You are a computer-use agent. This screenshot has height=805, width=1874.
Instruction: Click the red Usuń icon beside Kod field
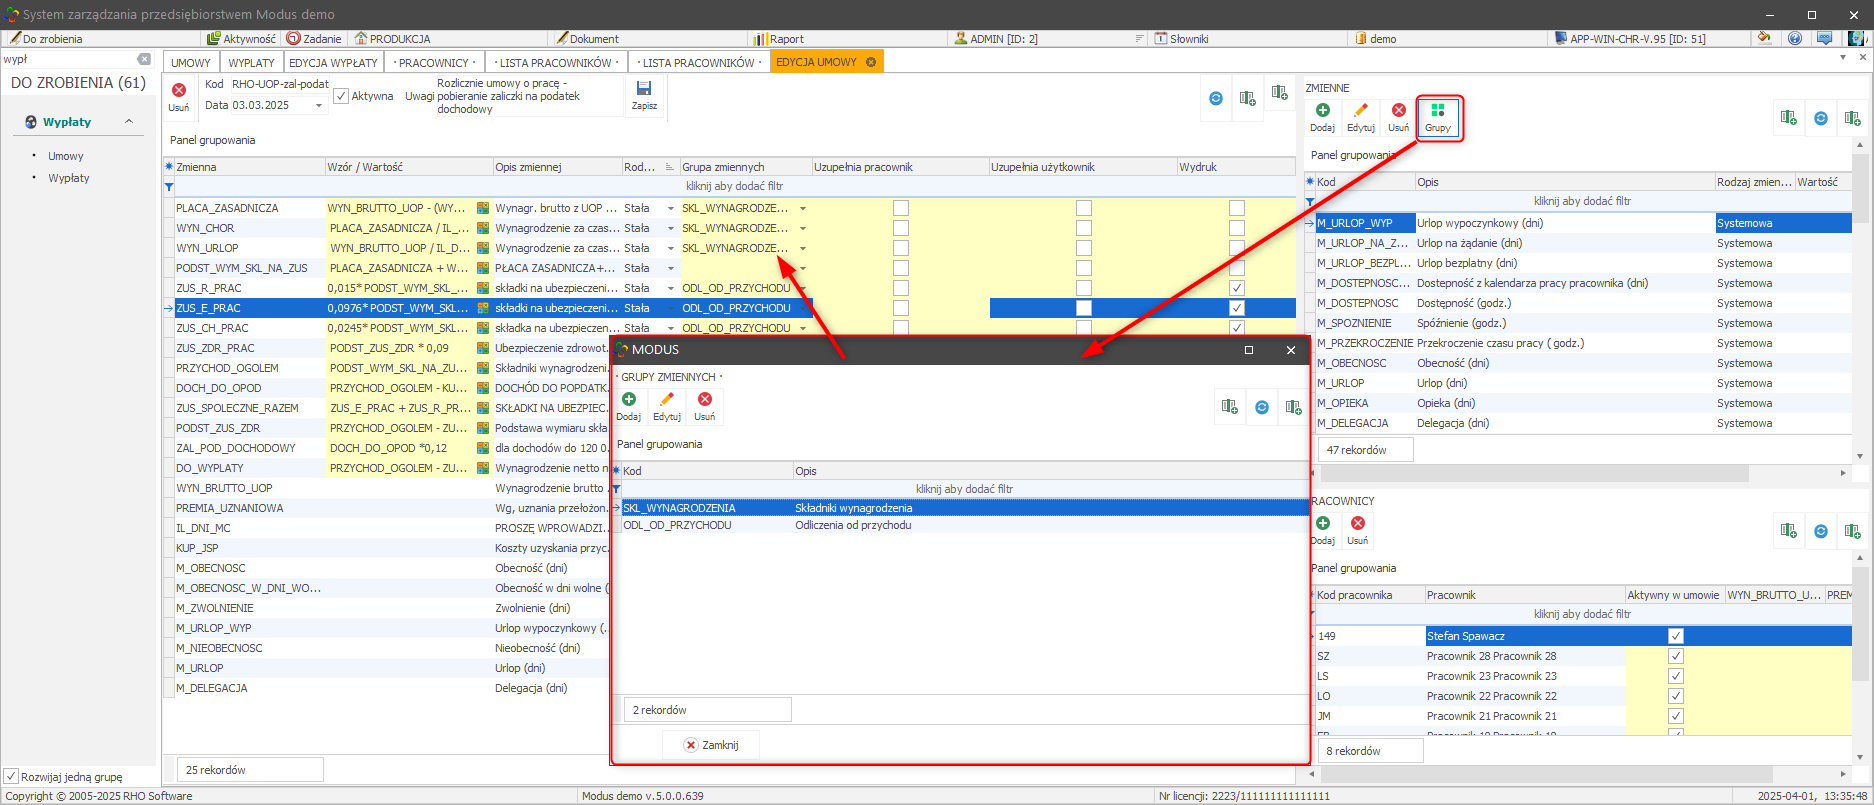point(179,95)
